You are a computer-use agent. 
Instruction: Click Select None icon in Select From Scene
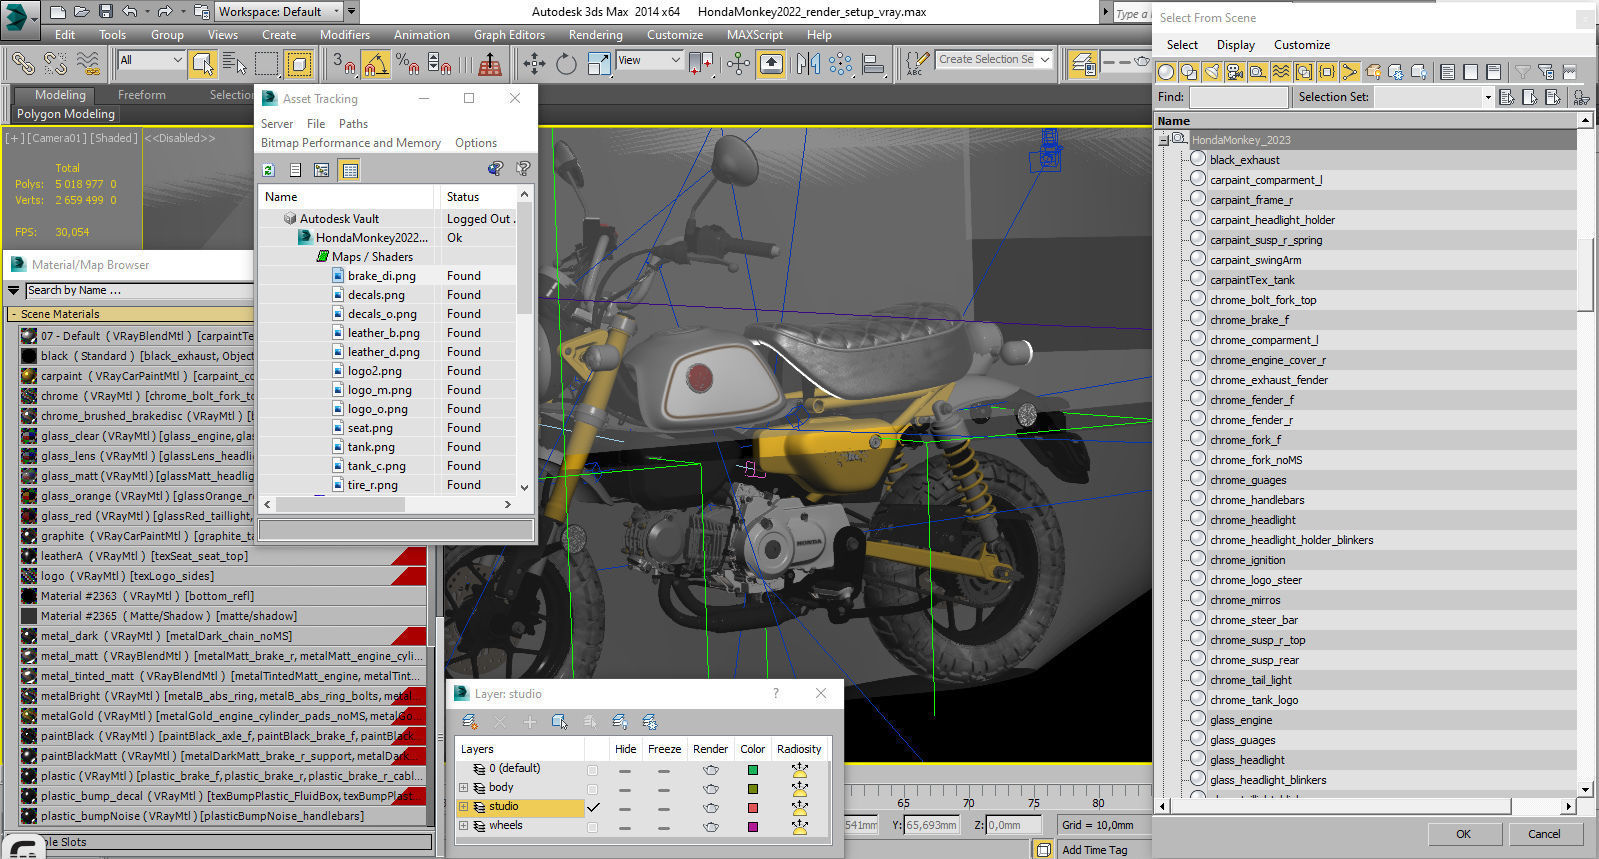pyautogui.click(x=1470, y=72)
